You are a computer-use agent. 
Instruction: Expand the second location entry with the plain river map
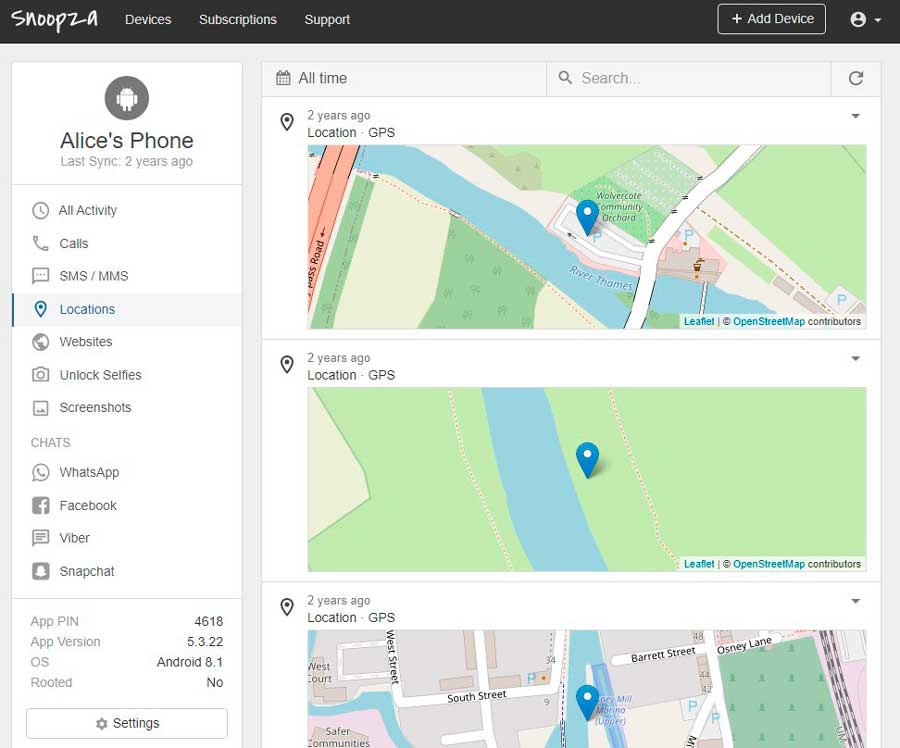tap(855, 359)
